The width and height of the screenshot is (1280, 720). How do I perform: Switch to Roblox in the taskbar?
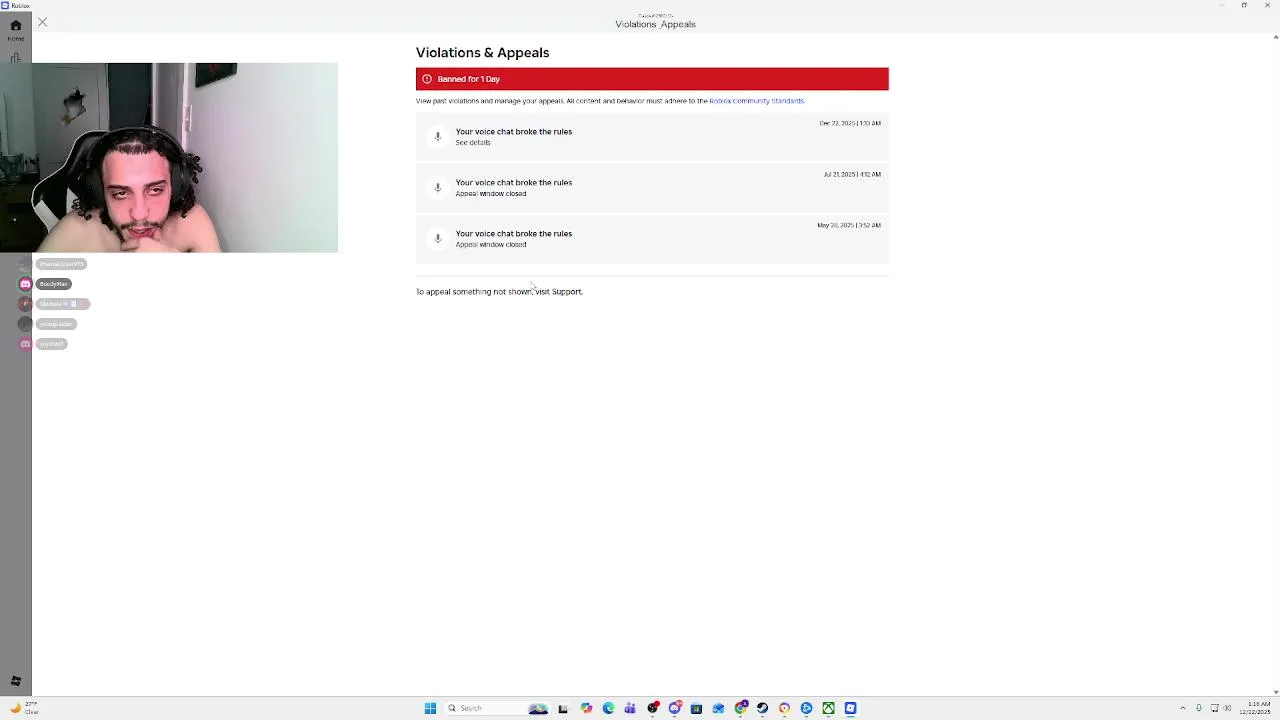click(x=850, y=708)
